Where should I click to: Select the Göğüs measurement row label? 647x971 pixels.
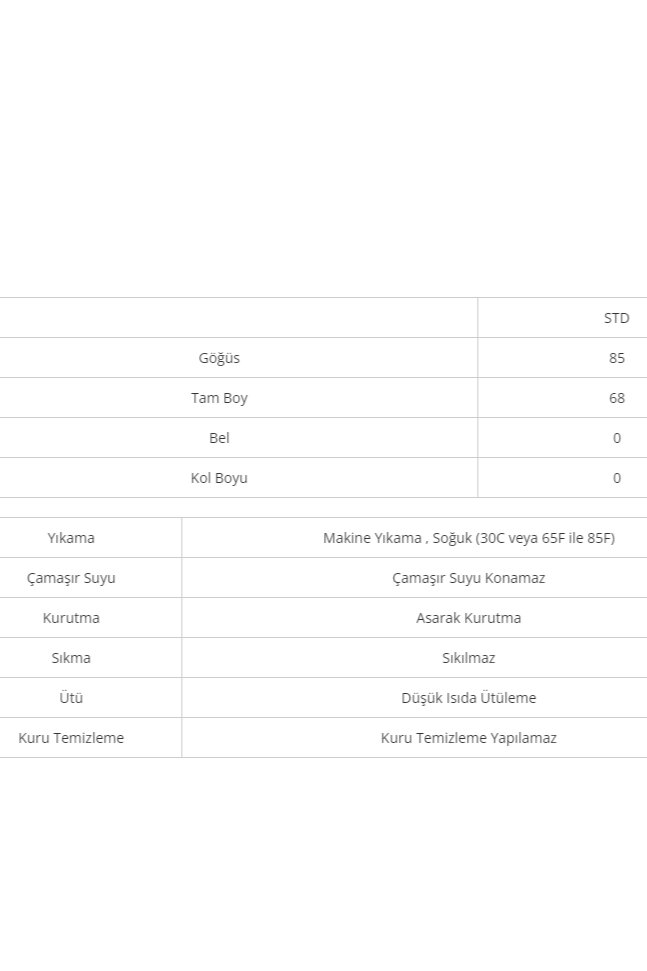pyautogui.click(x=219, y=358)
